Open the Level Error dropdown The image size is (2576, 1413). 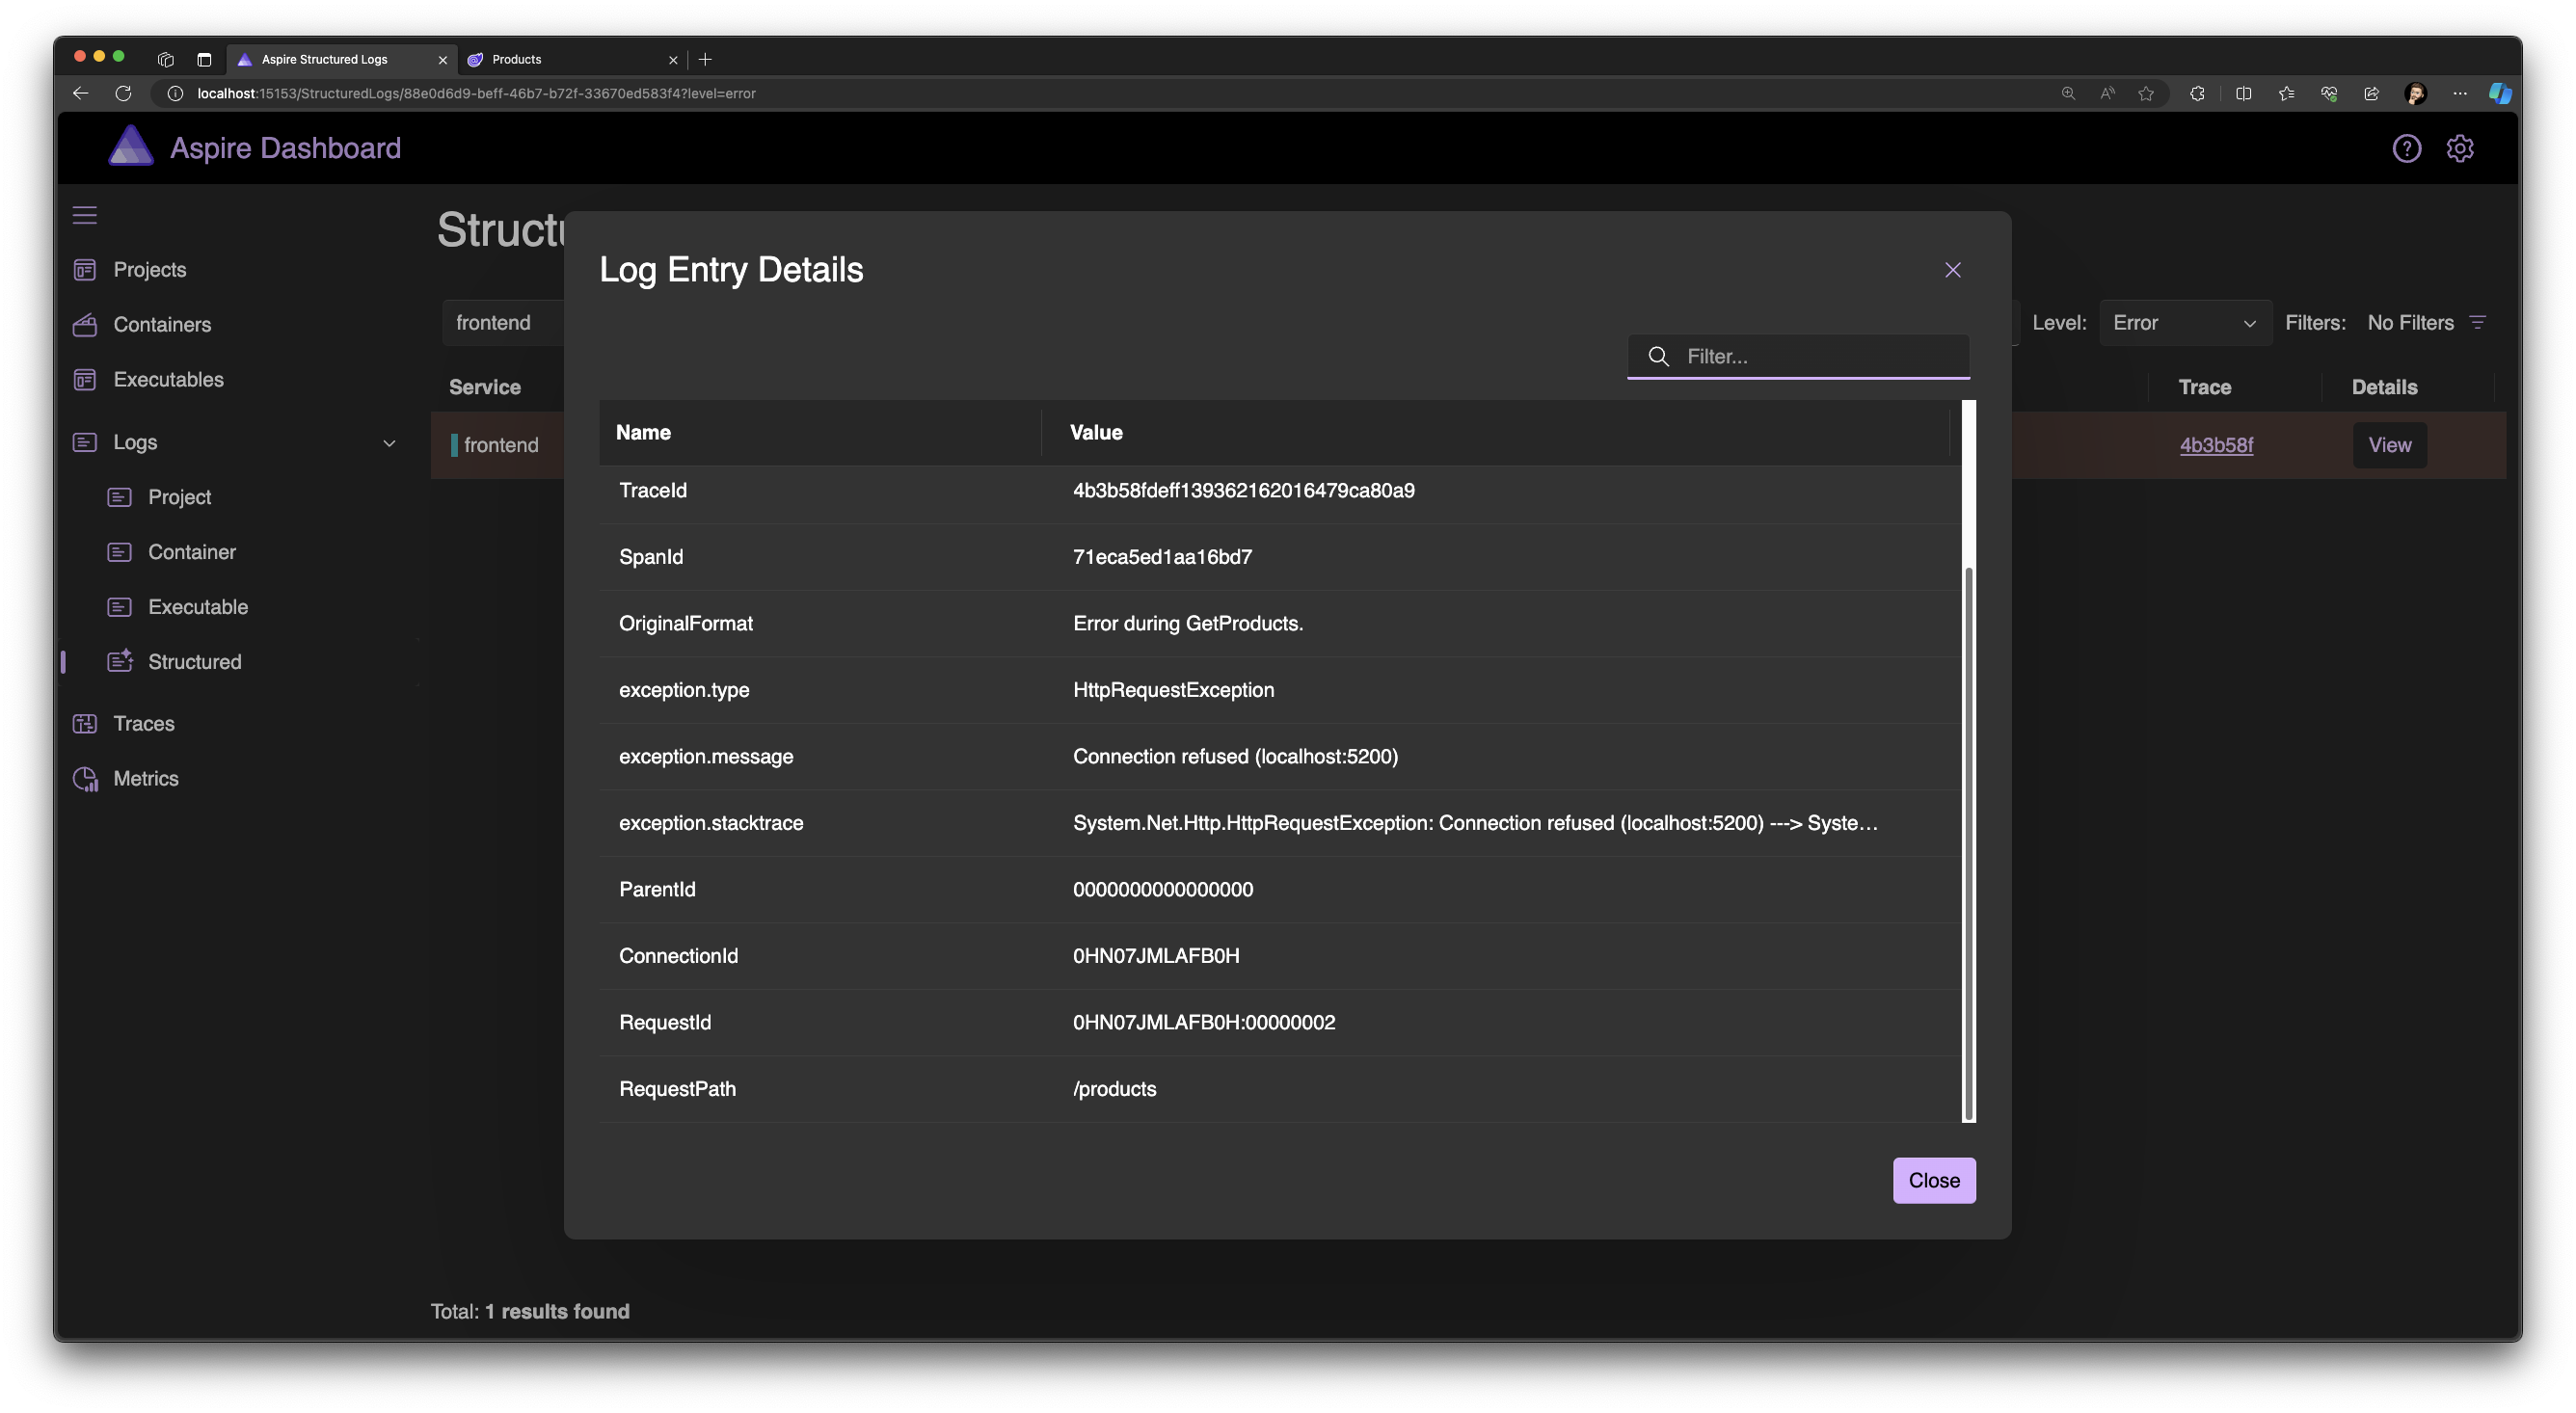(2184, 323)
